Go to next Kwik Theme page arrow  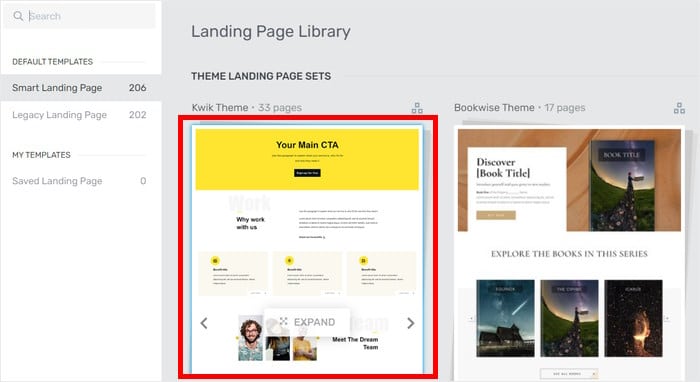pos(411,323)
